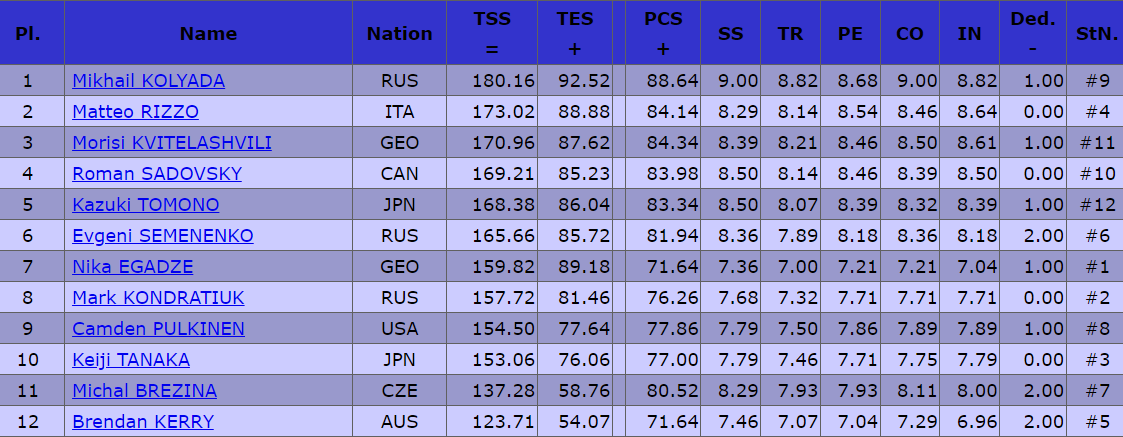Viewport: 1123px width, 437px height.
Task: Click Morisi KVITELASHVILI name link
Action: click(172, 143)
